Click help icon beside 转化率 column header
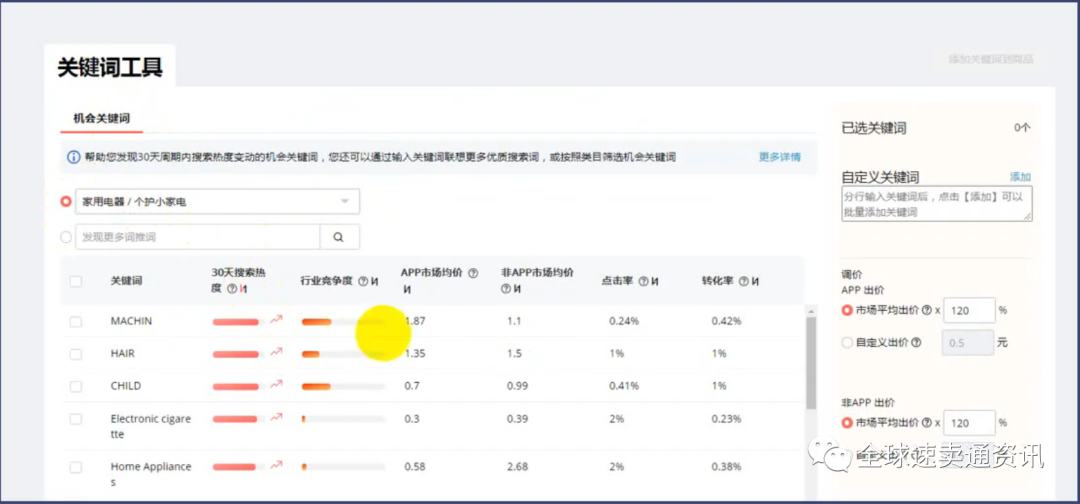The height and width of the screenshot is (504, 1080). pyautogui.click(x=743, y=281)
